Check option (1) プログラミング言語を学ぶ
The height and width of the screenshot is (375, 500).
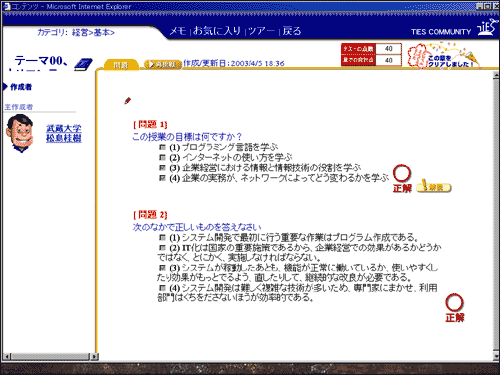pyautogui.click(x=162, y=147)
